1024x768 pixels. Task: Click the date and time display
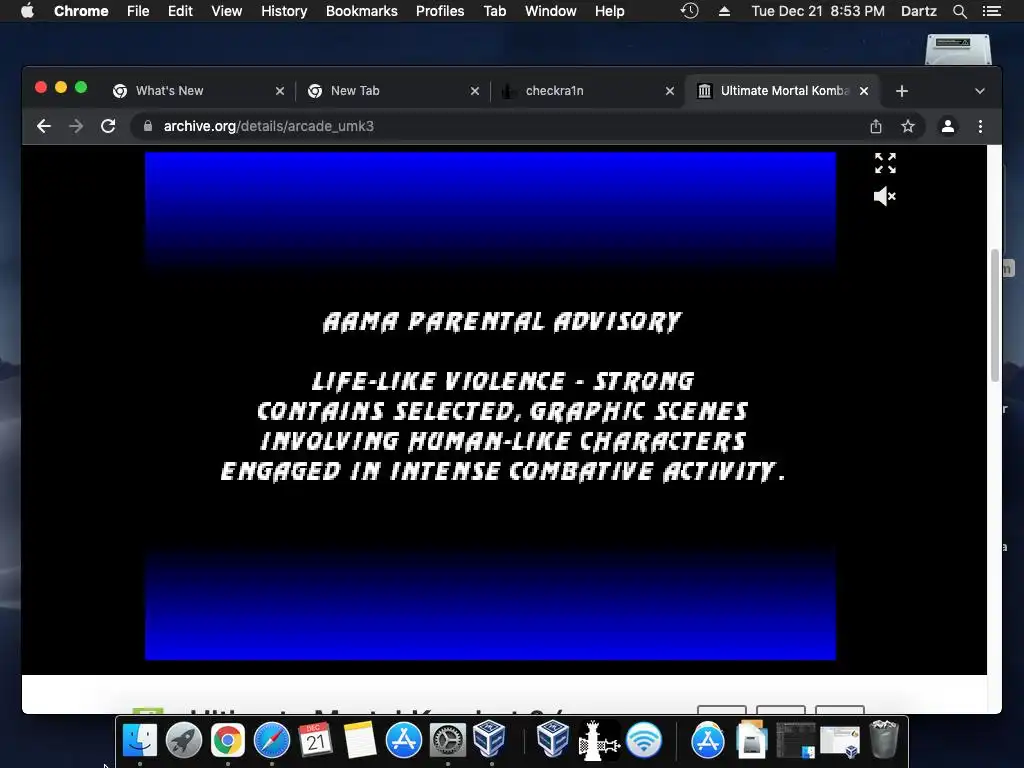click(818, 11)
